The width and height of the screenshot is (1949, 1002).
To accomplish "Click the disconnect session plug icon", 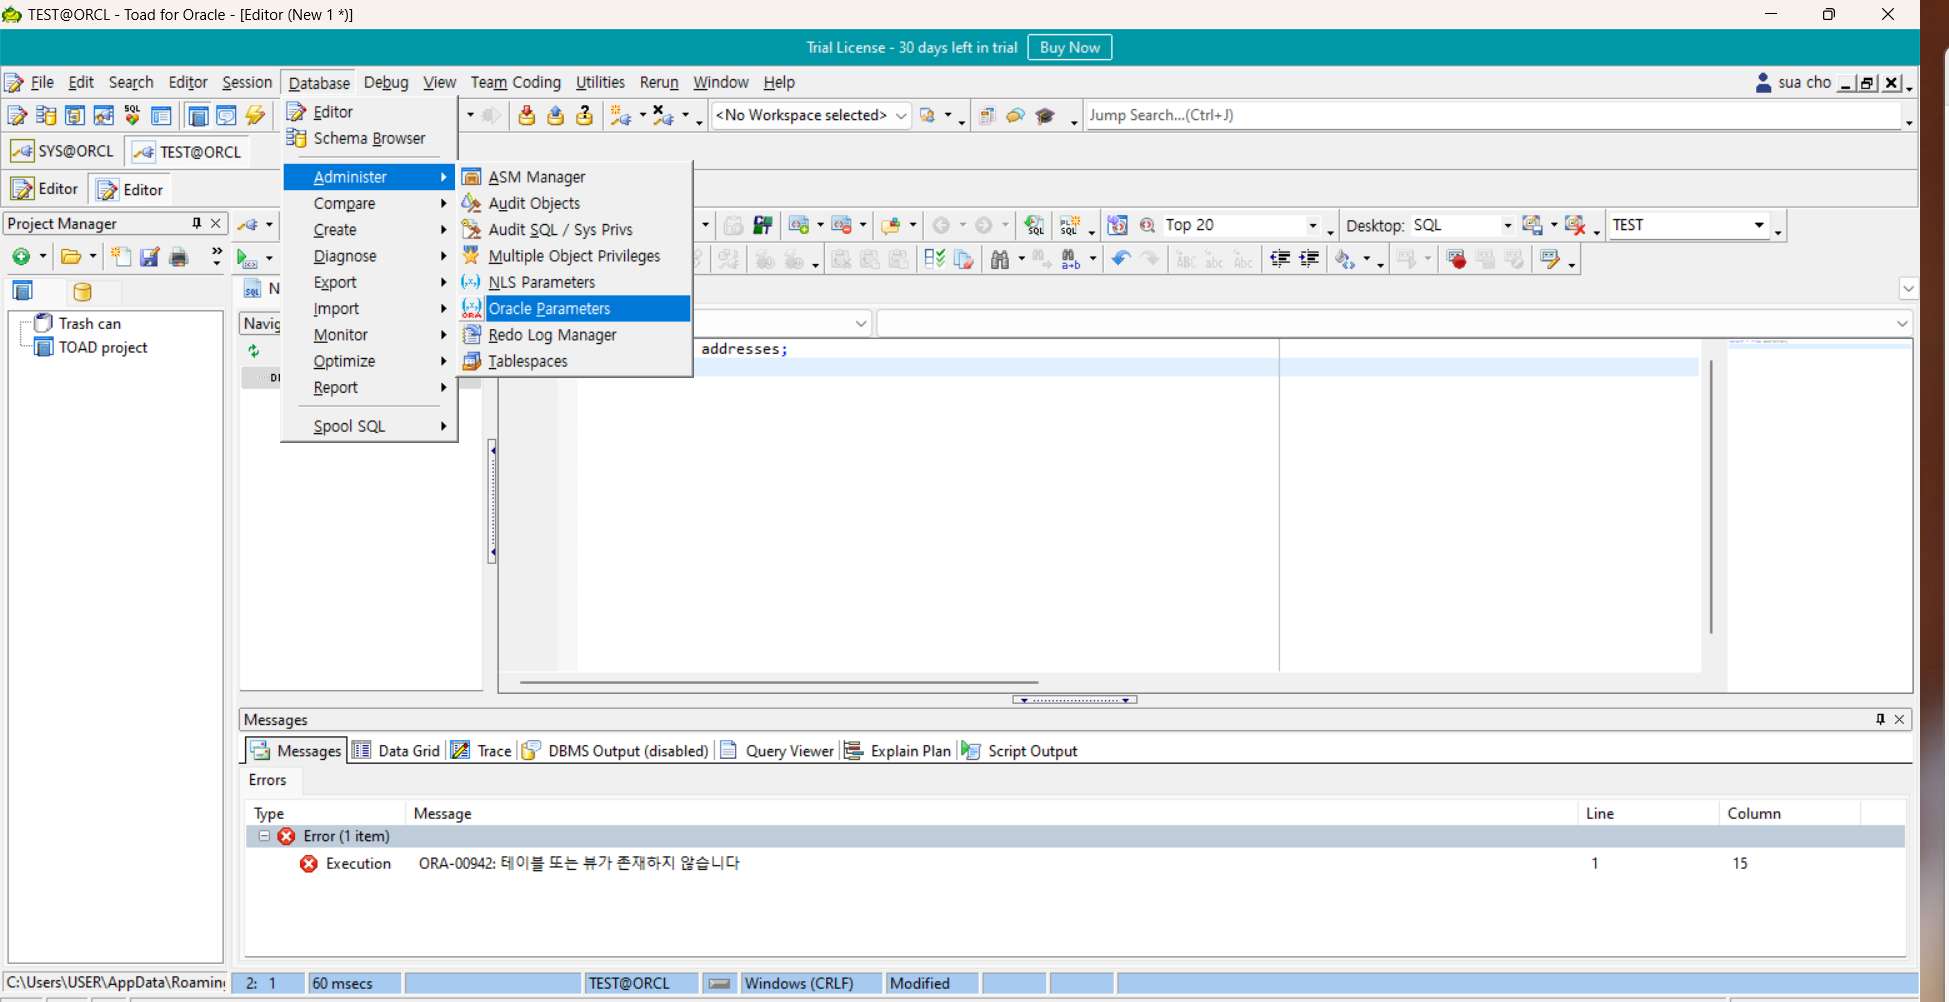I will click(663, 116).
